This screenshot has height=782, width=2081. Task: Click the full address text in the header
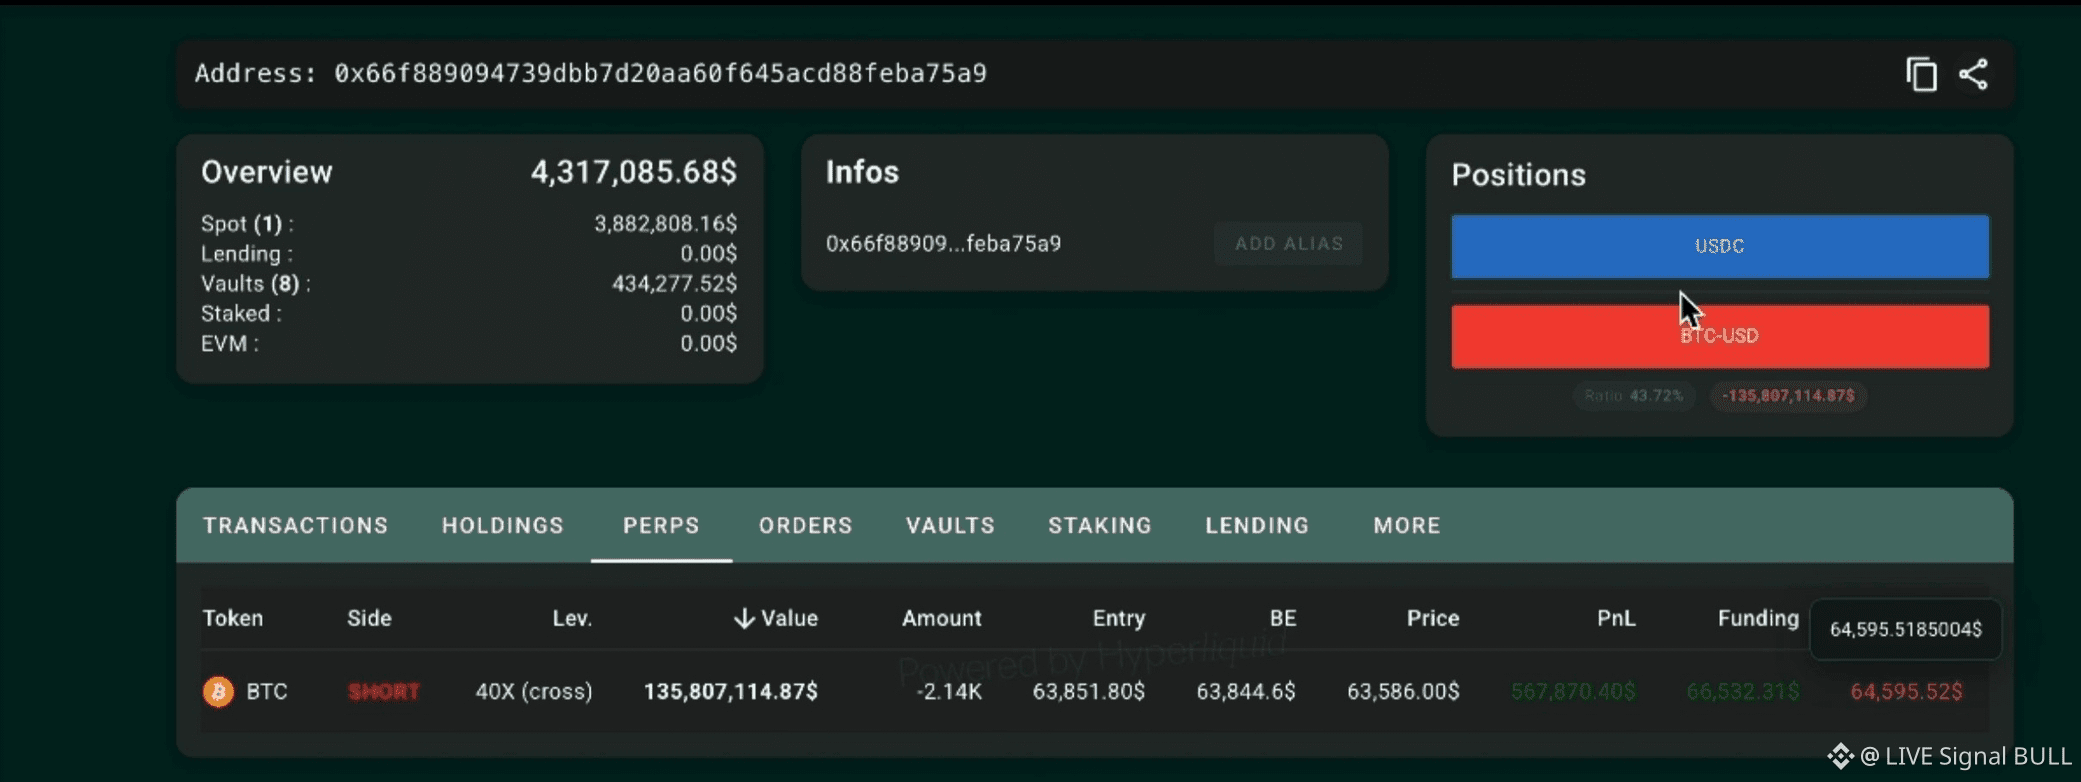point(660,74)
